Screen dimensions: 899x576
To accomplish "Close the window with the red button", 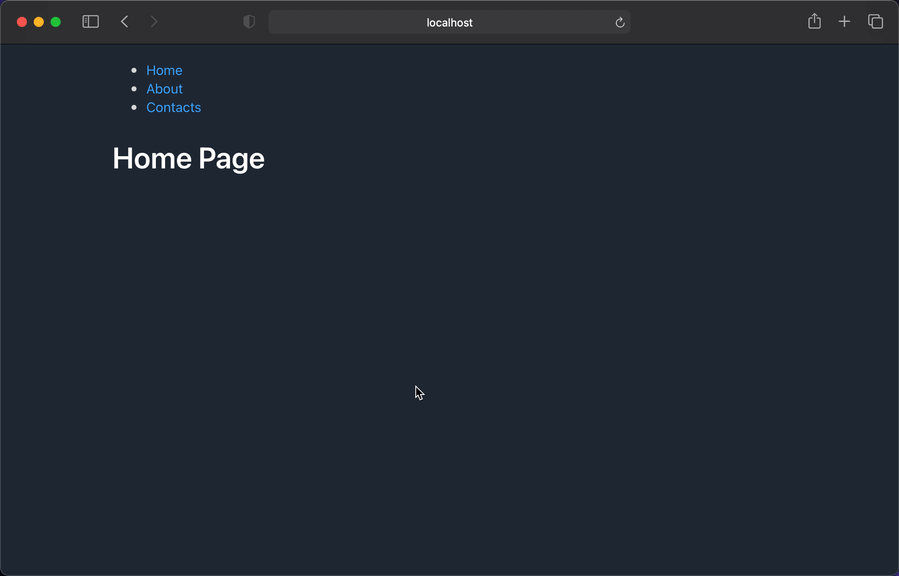I will pos(22,22).
